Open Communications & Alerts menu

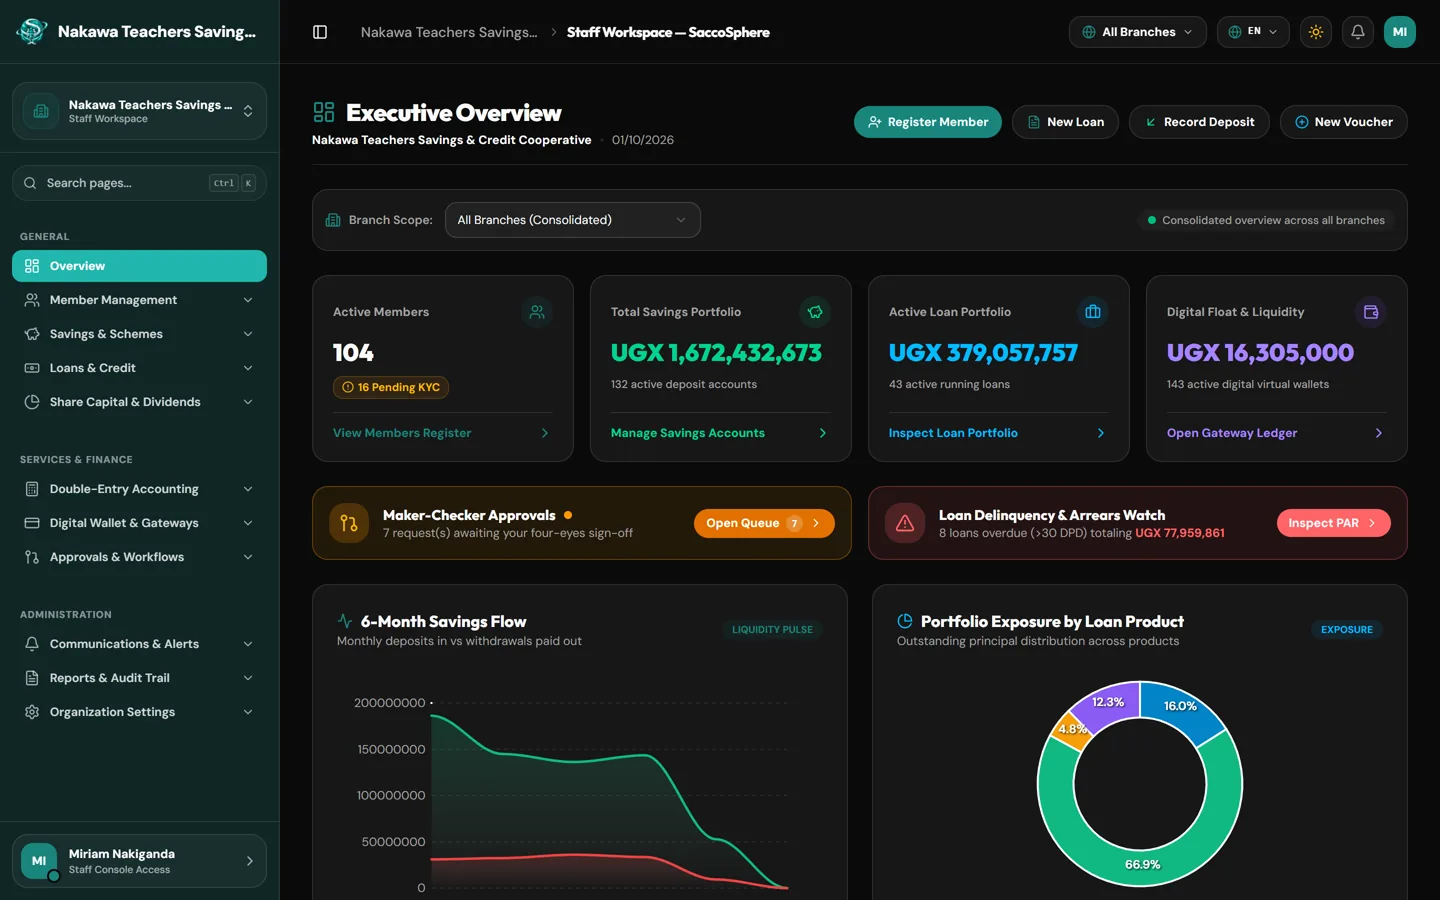pyautogui.click(x=139, y=644)
